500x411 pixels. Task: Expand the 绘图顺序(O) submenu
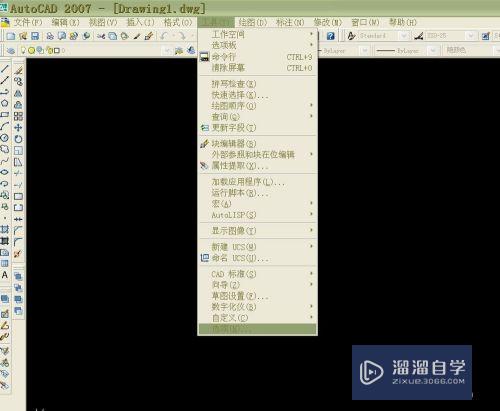[x=257, y=106]
